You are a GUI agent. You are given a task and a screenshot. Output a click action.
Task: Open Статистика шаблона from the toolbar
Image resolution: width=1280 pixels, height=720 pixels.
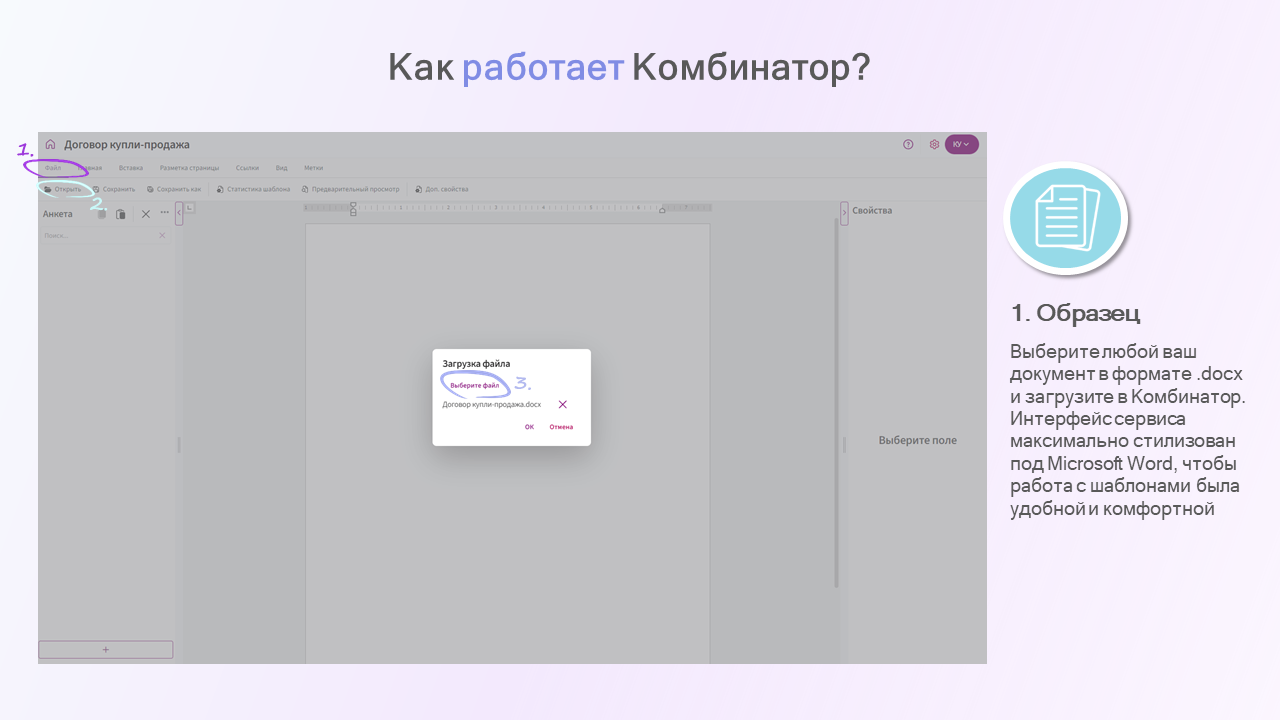tap(219, 188)
